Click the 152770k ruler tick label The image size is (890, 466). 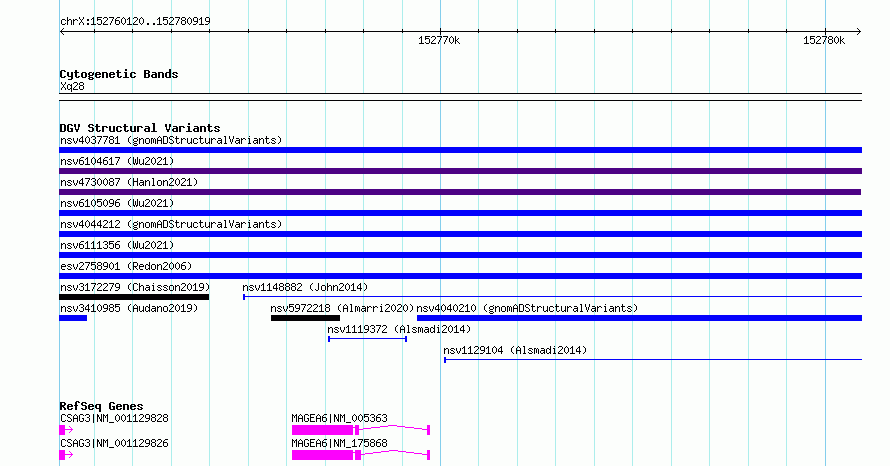point(439,40)
